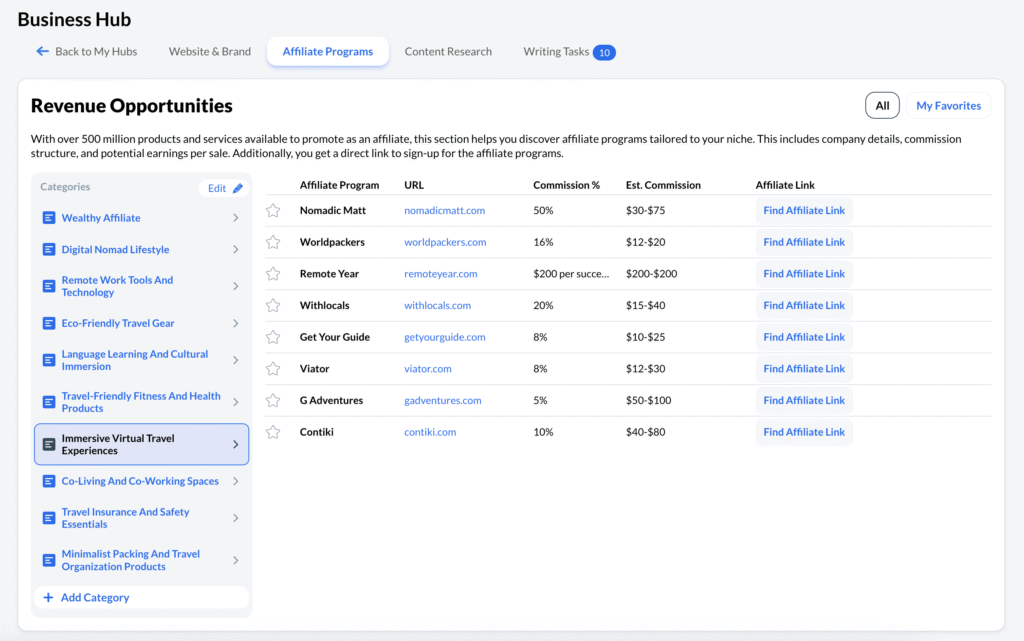
Task: Click Find Affiliate Link for Worldpackers
Action: pyautogui.click(x=802, y=241)
